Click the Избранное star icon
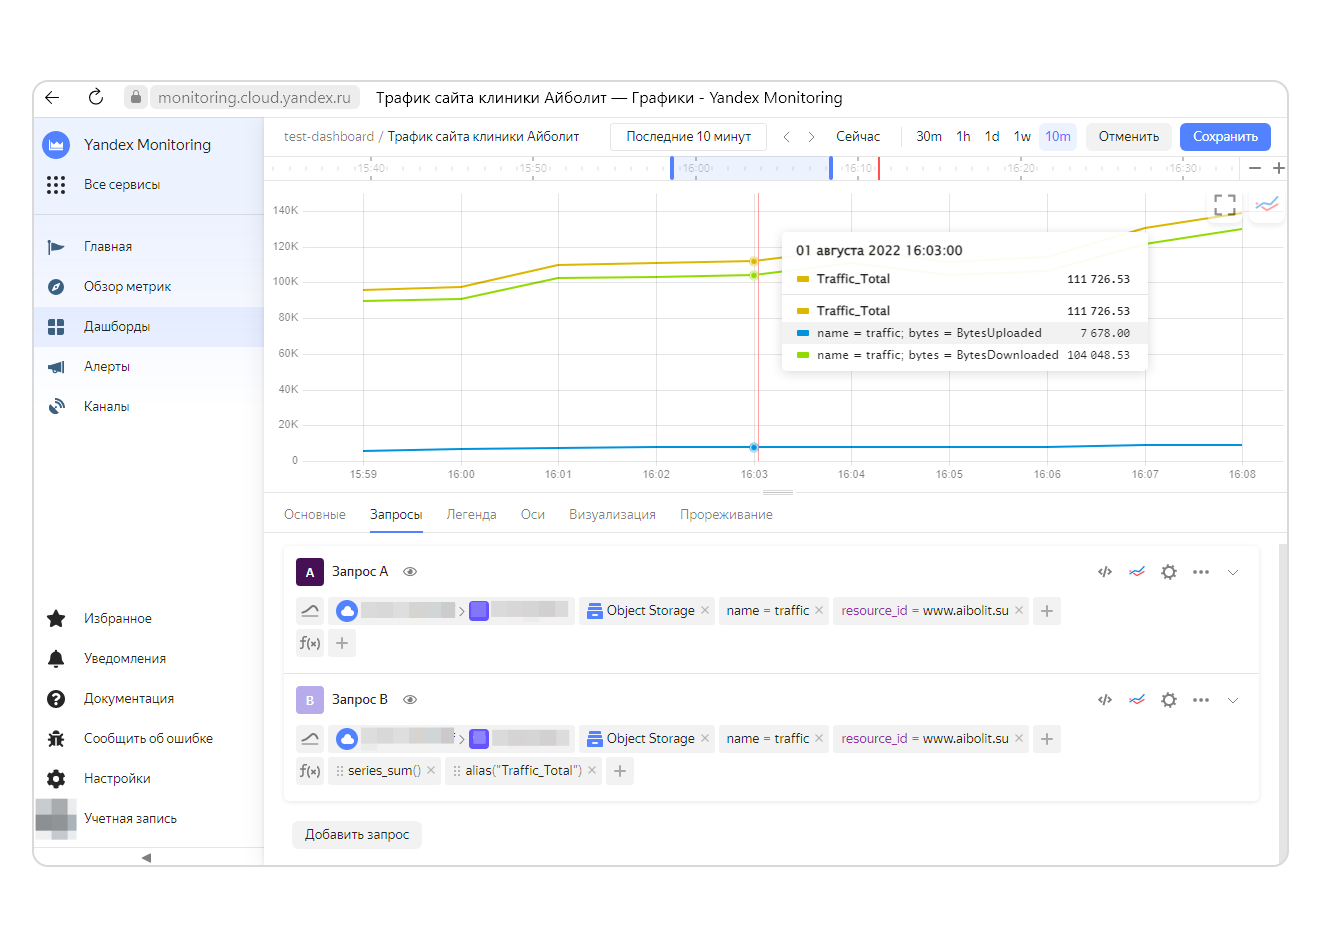 click(x=56, y=619)
